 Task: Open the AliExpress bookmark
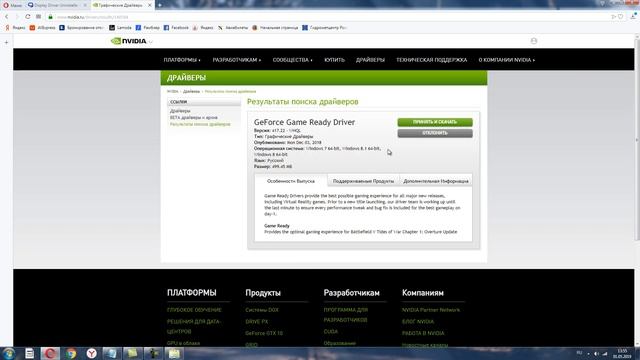point(42,28)
